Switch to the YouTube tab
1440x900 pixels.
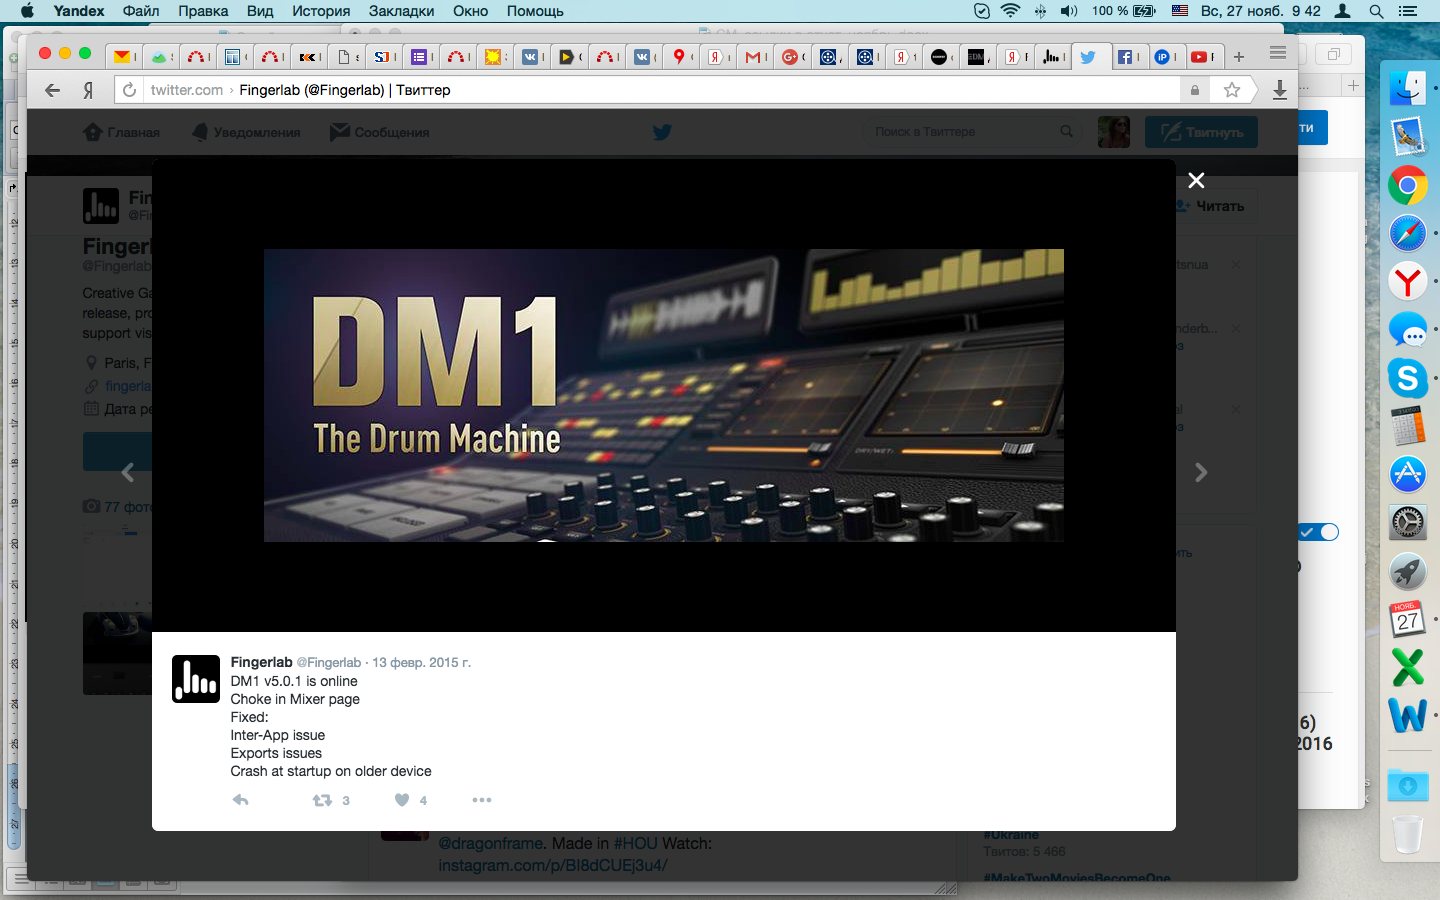click(1201, 57)
